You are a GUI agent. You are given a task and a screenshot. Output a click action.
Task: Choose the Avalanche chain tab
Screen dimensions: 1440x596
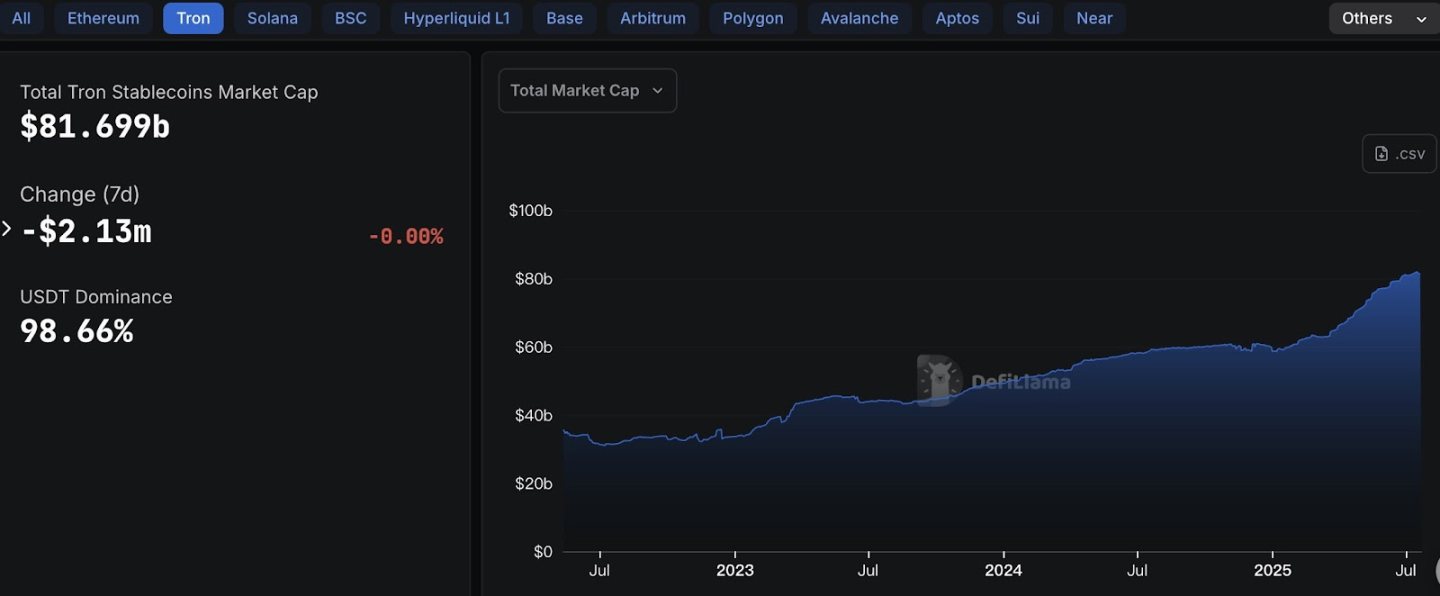(859, 18)
